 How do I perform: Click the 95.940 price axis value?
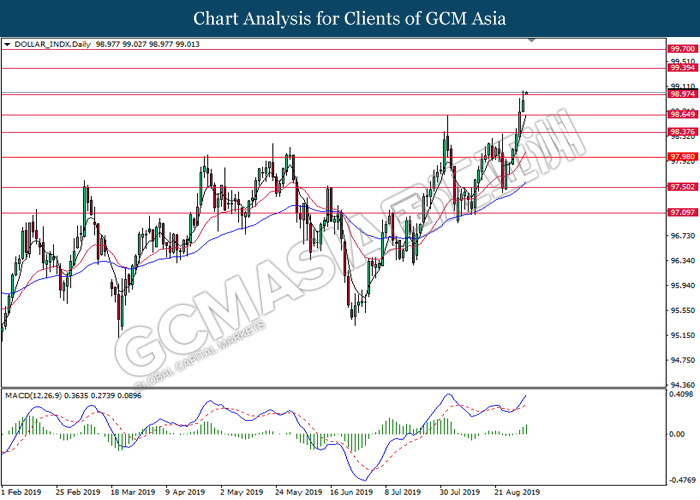coord(683,285)
